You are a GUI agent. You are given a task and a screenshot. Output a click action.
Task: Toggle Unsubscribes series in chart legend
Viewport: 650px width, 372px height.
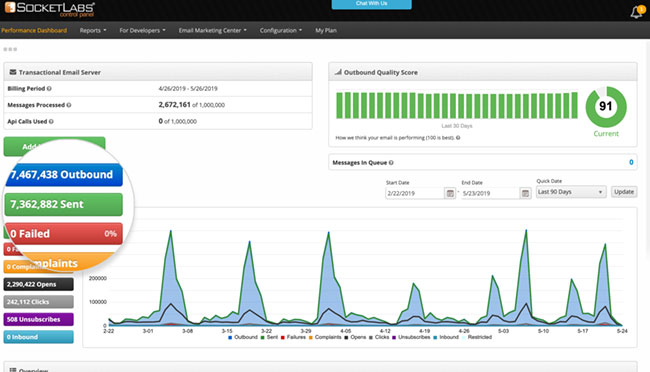coord(411,337)
